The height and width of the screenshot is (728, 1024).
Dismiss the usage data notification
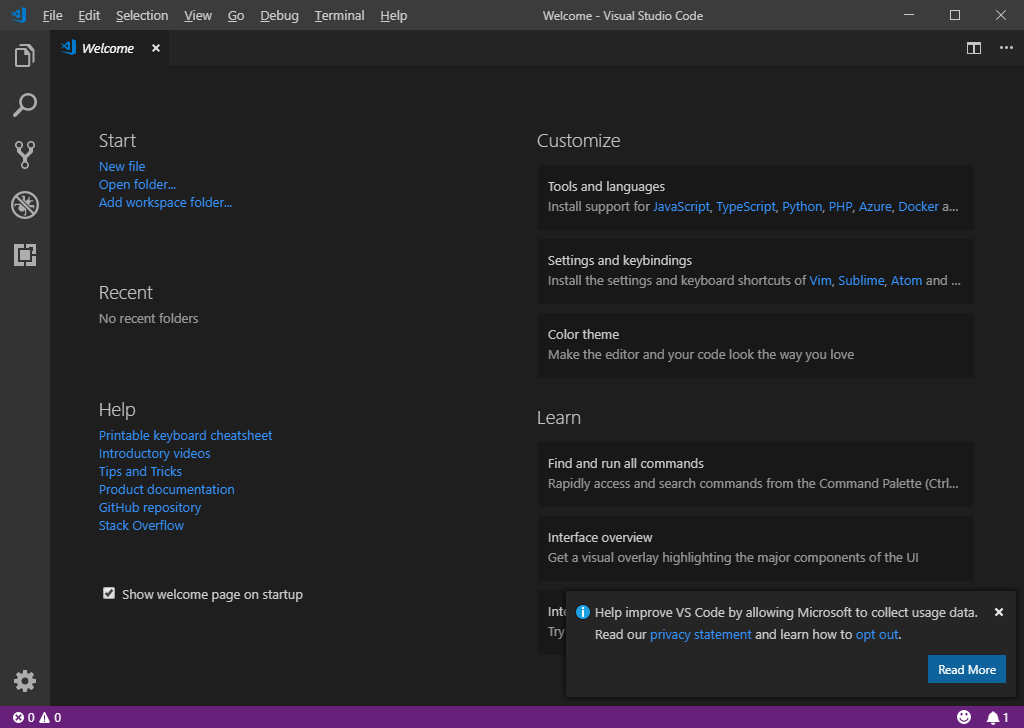click(999, 612)
